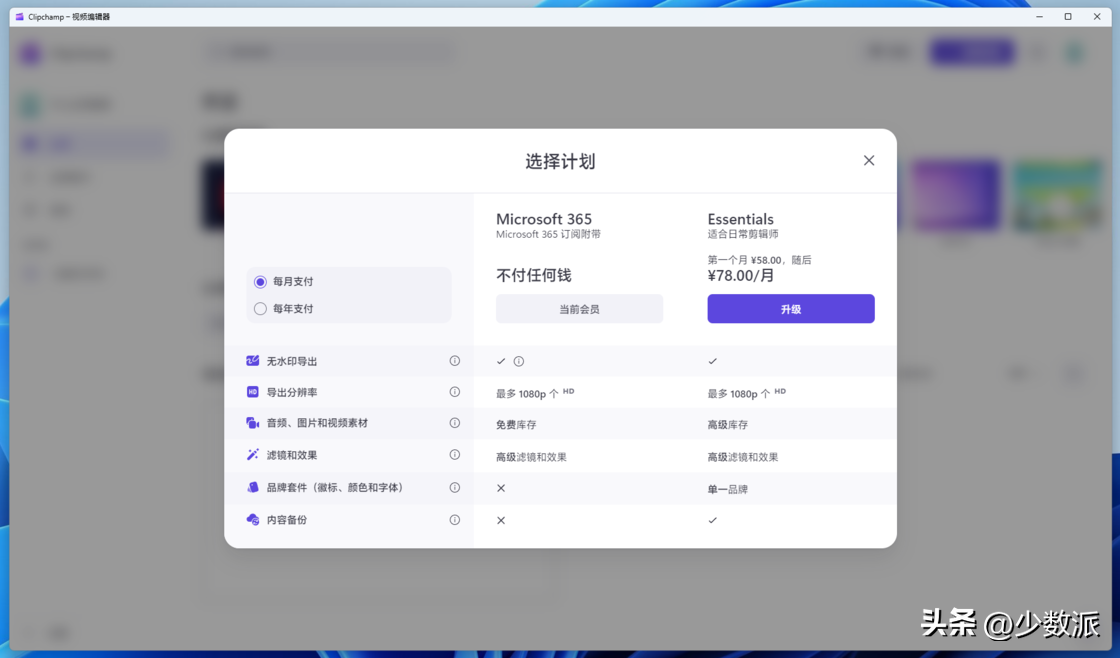Click the Clipchamp icon in title bar
This screenshot has width=1120, height=658.
(x=19, y=17)
